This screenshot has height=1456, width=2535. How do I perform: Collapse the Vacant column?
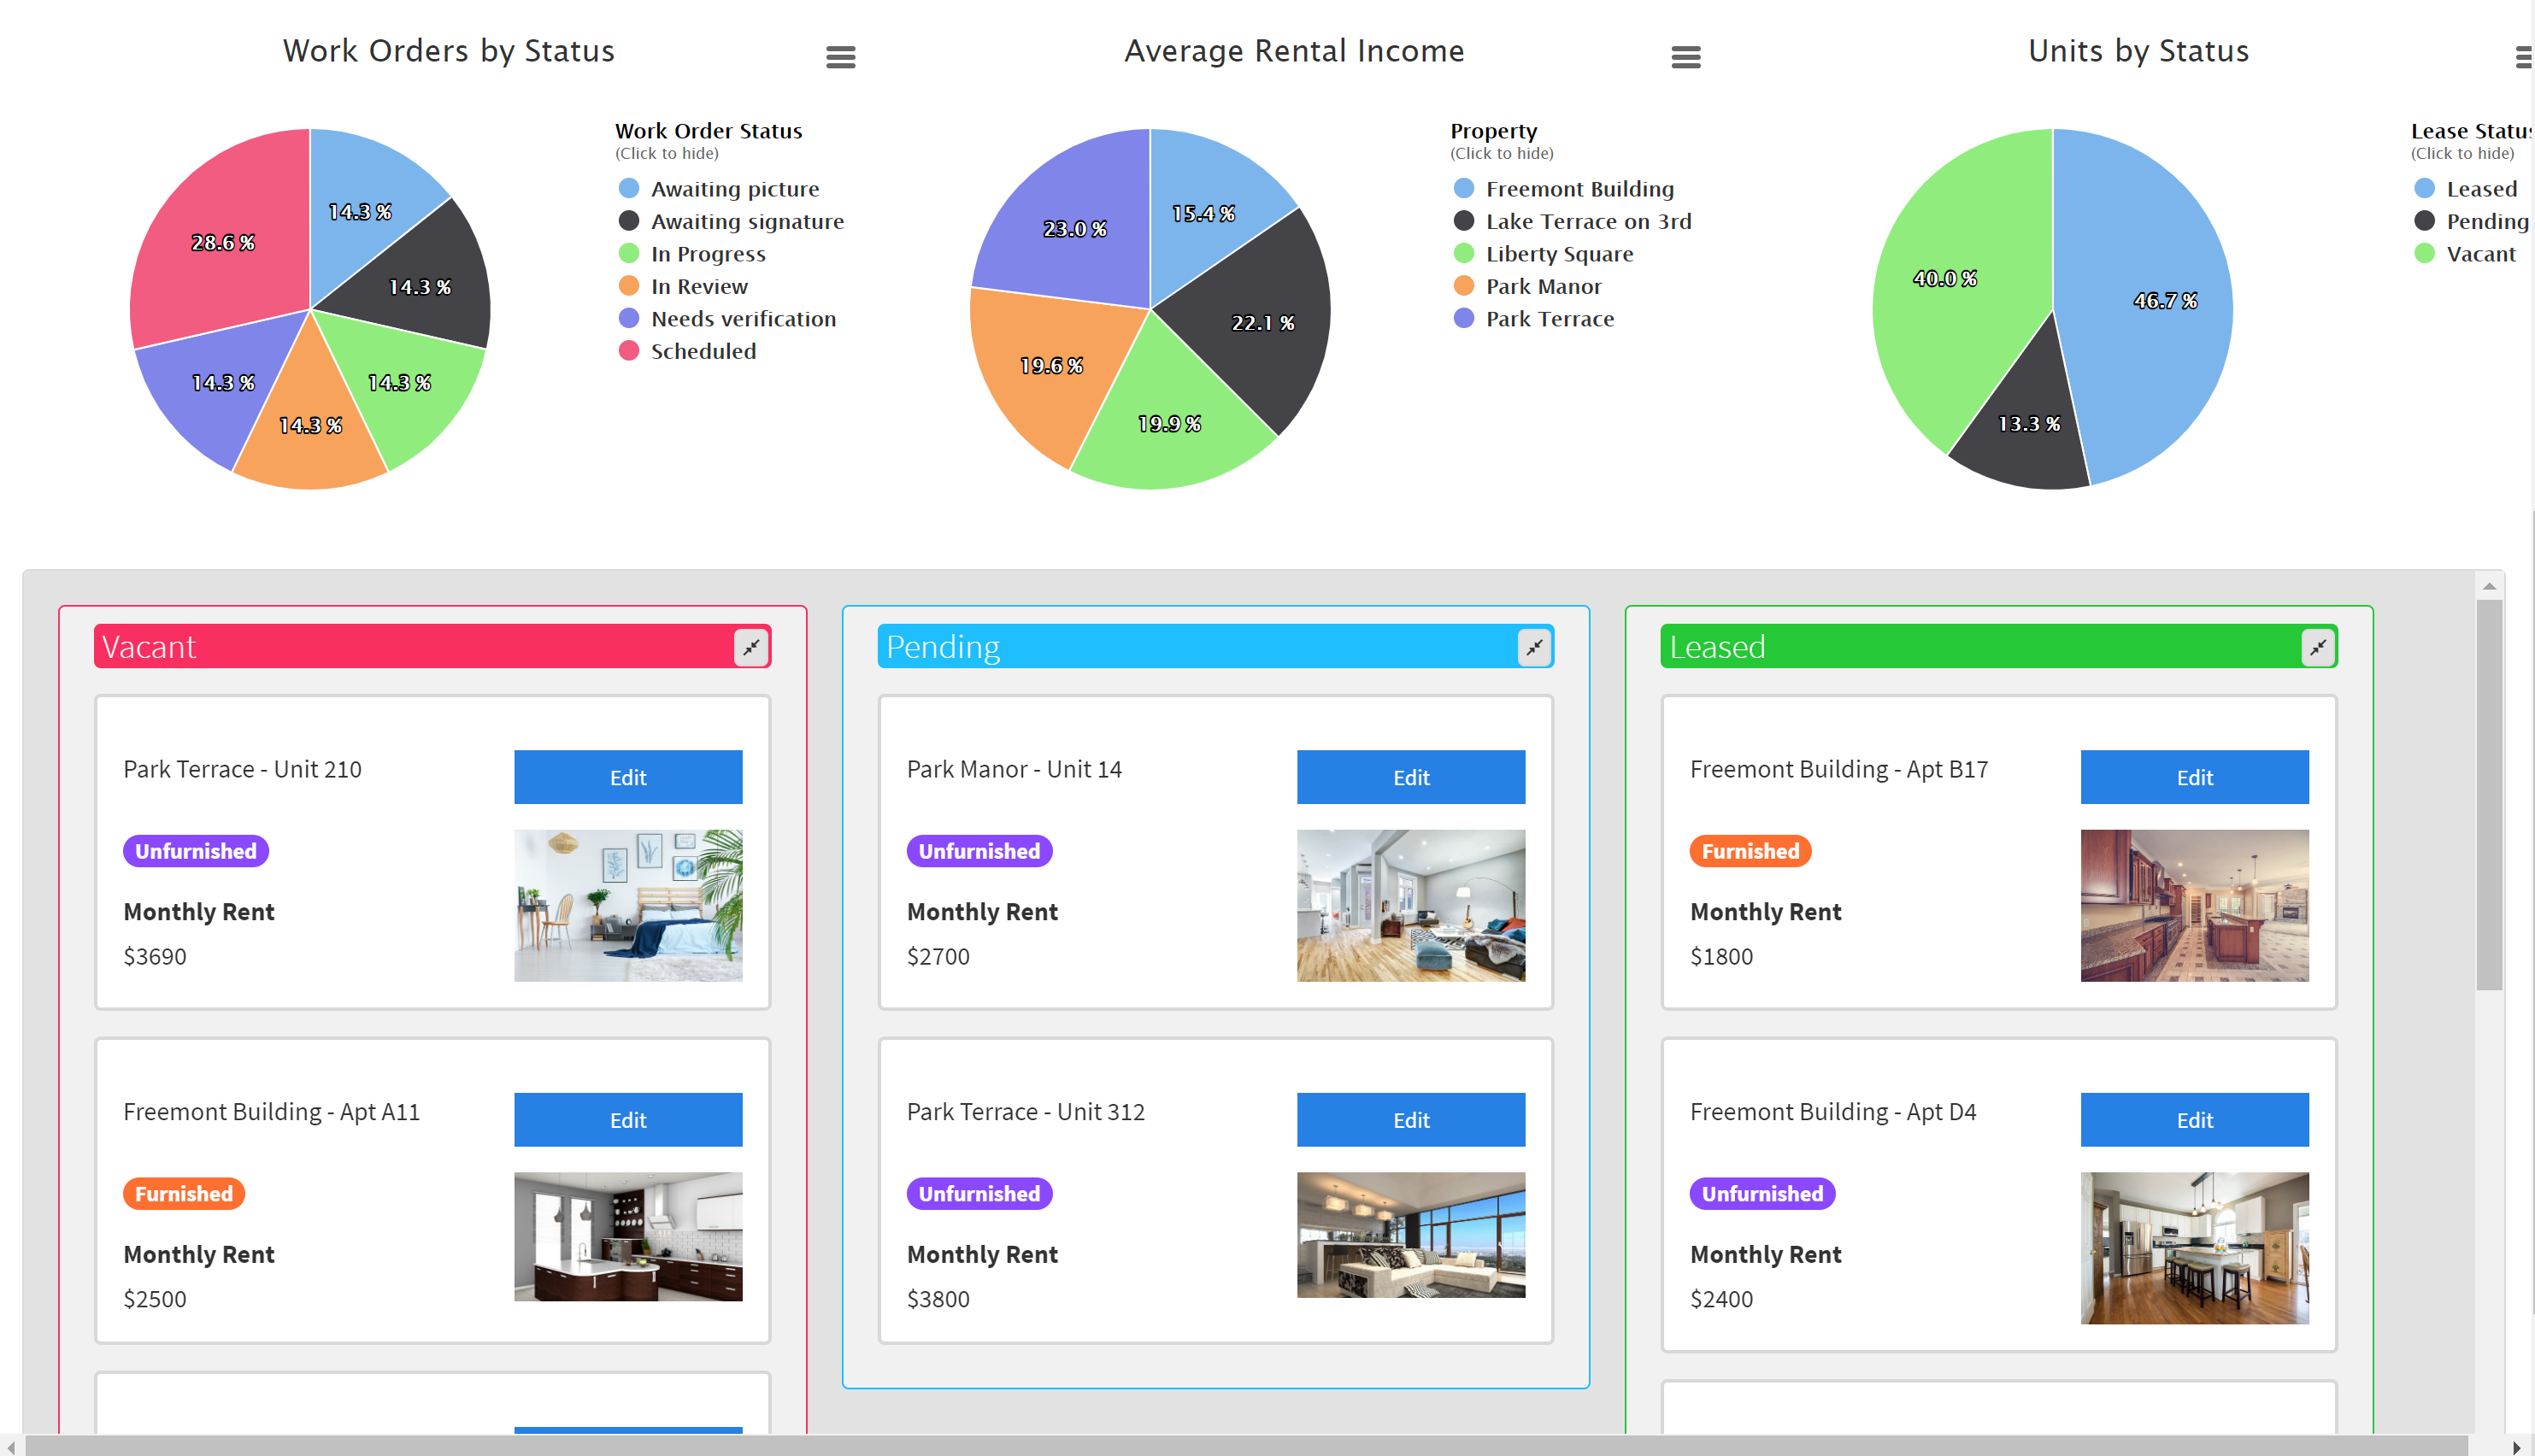(751, 647)
